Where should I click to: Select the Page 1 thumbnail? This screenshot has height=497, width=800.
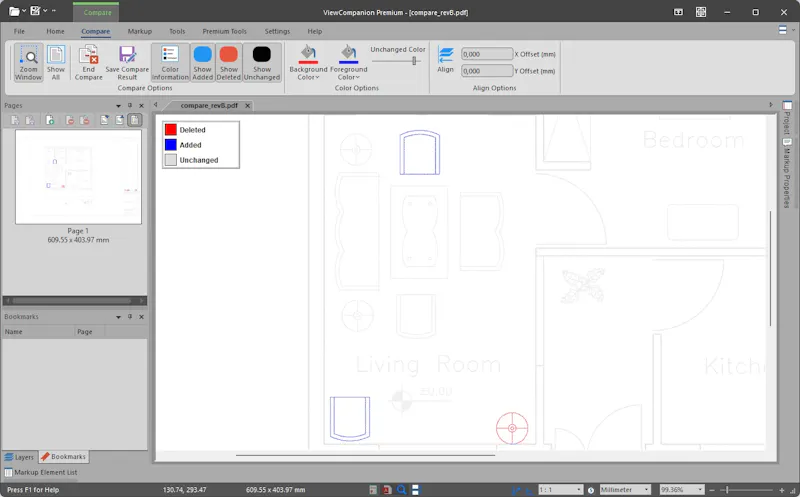(x=78, y=177)
